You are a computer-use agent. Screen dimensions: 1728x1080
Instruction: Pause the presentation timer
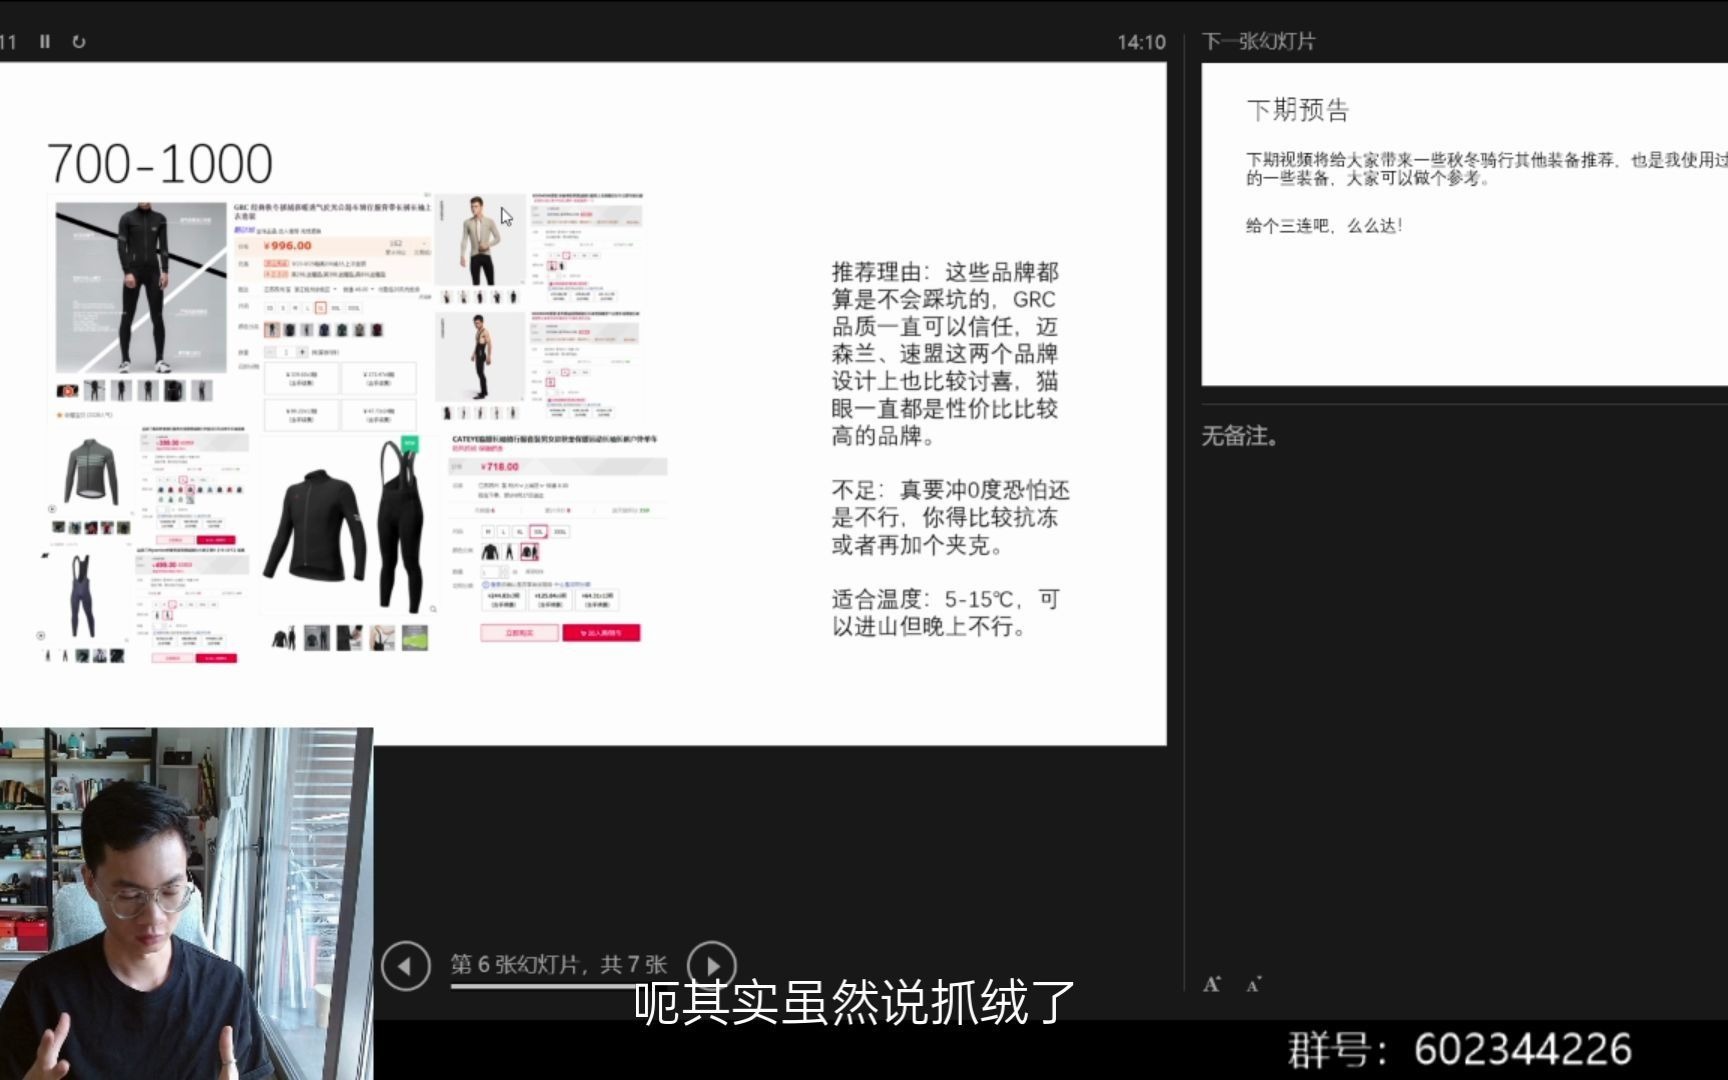click(x=45, y=41)
